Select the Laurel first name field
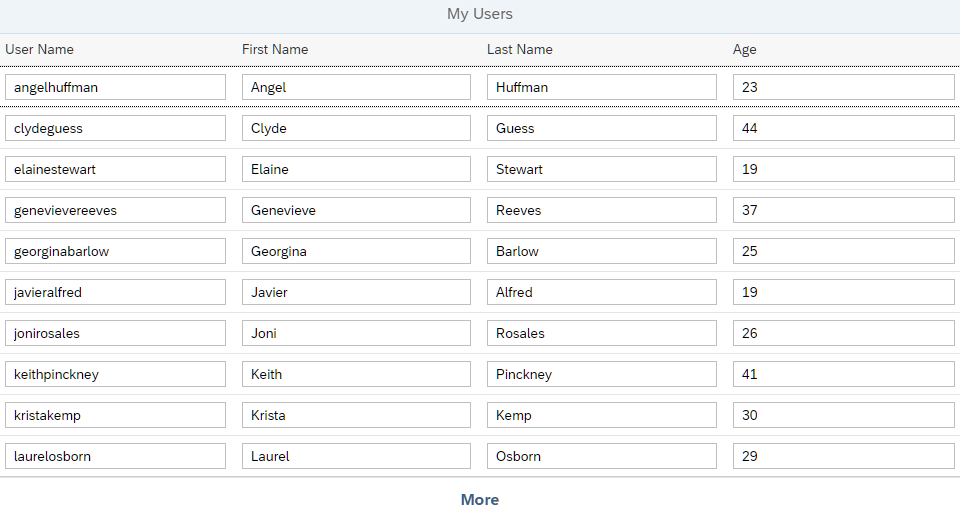 (x=356, y=456)
